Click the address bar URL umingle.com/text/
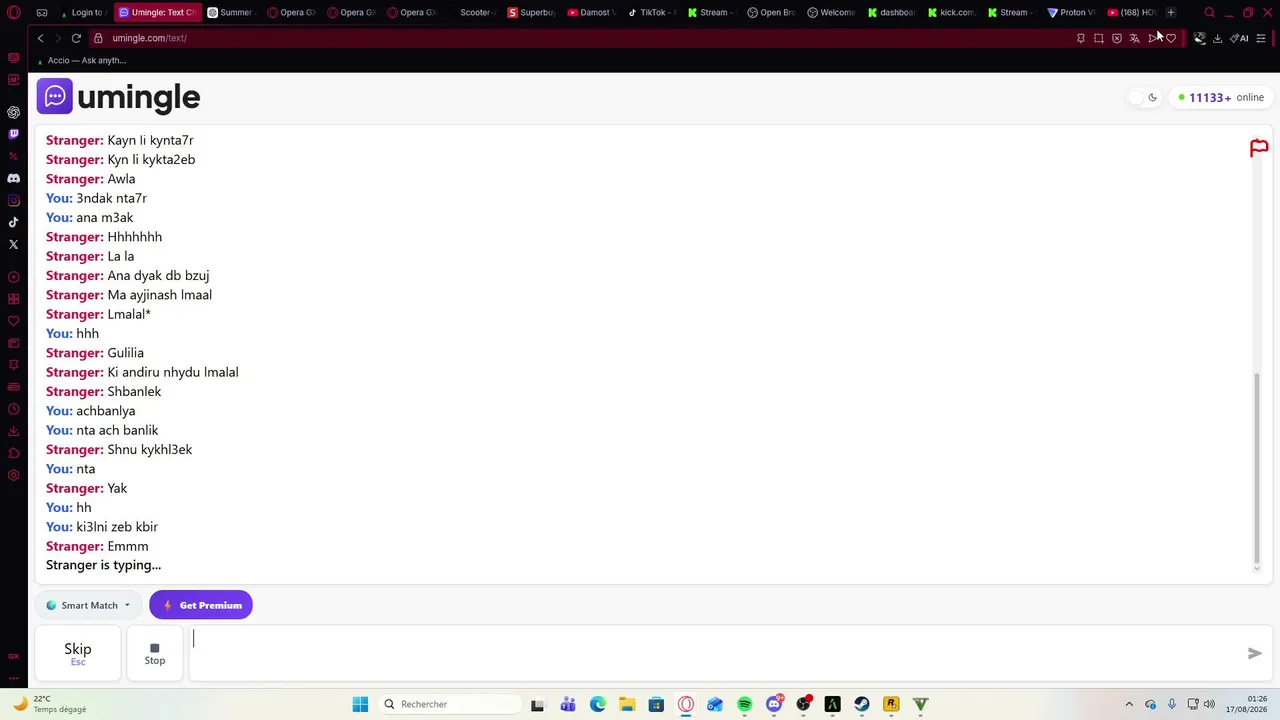1280x720 pixels. tap(149, 38)
